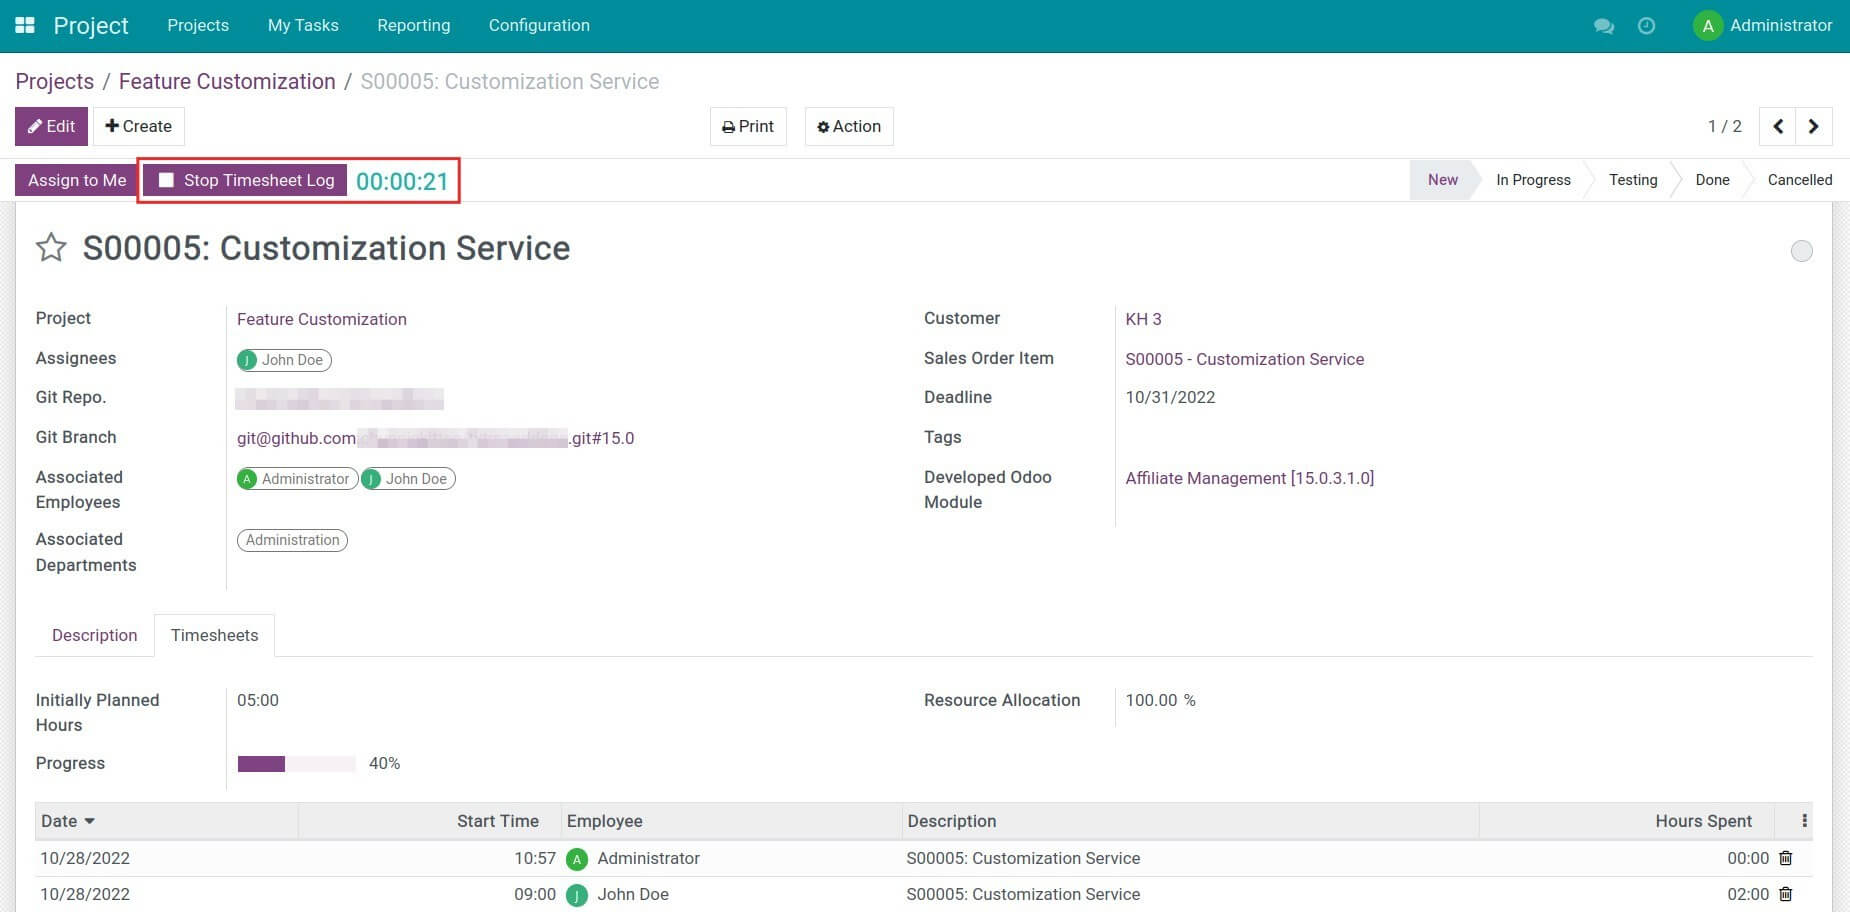Toggle the task favorite star

tap(50, 248)
